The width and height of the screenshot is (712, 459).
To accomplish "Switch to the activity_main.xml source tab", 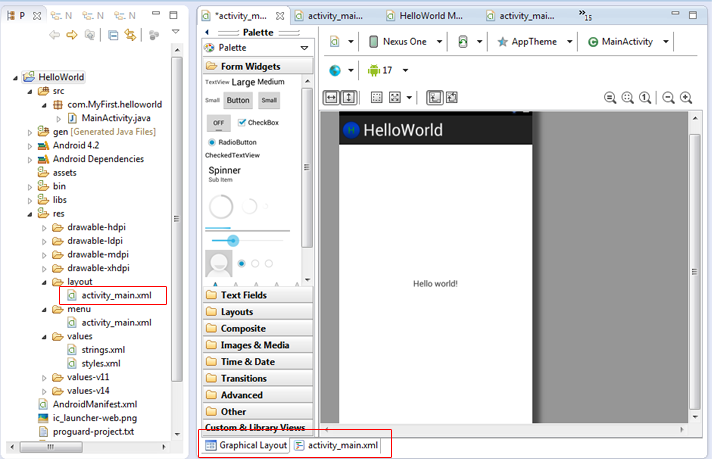I will (336, 445).
